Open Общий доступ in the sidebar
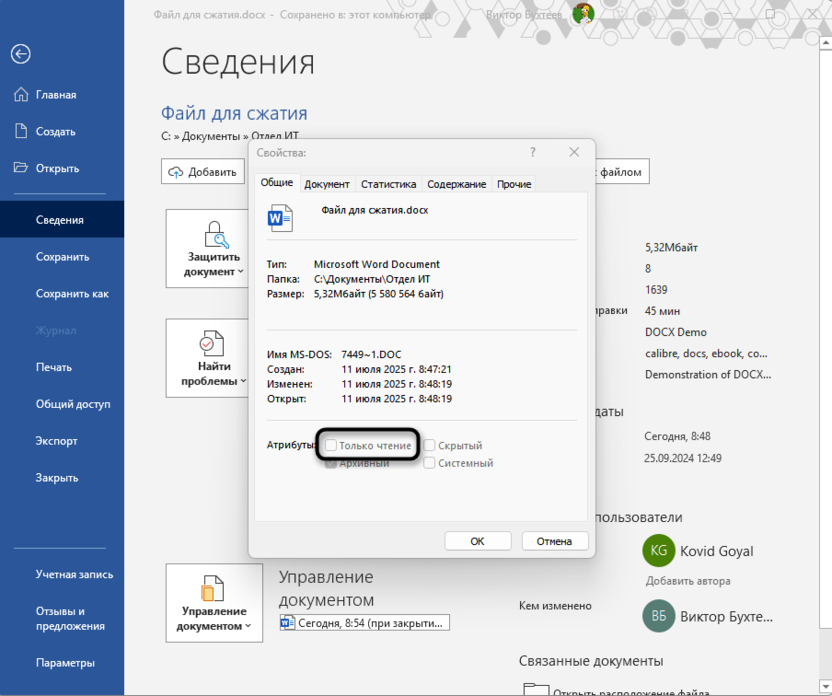Screen dimensions: 832x696 pos(62,404)
